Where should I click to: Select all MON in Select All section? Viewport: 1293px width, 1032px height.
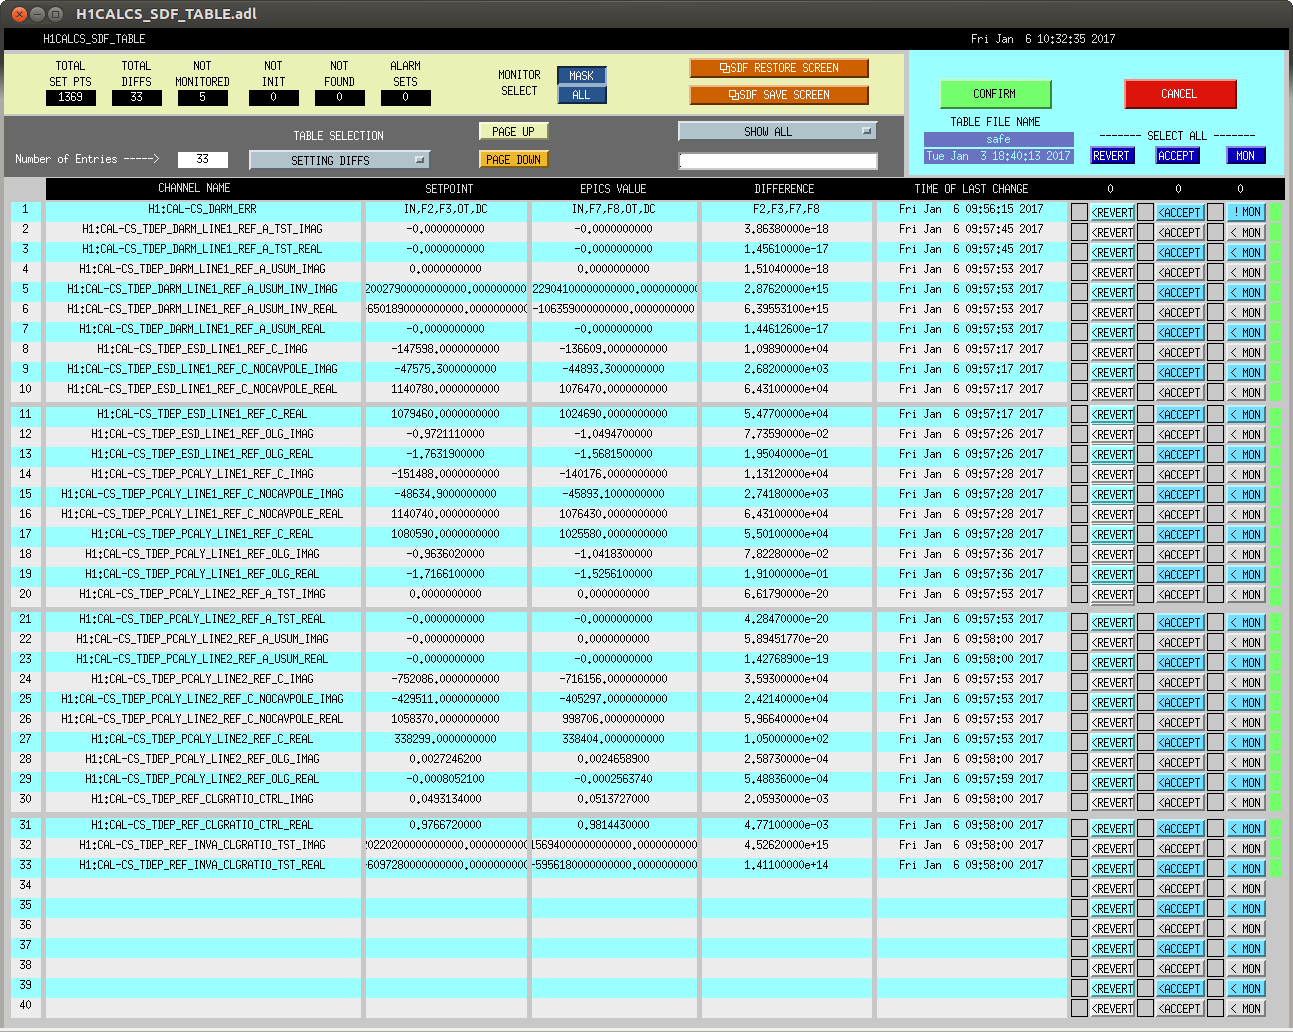pos(1246,156)
